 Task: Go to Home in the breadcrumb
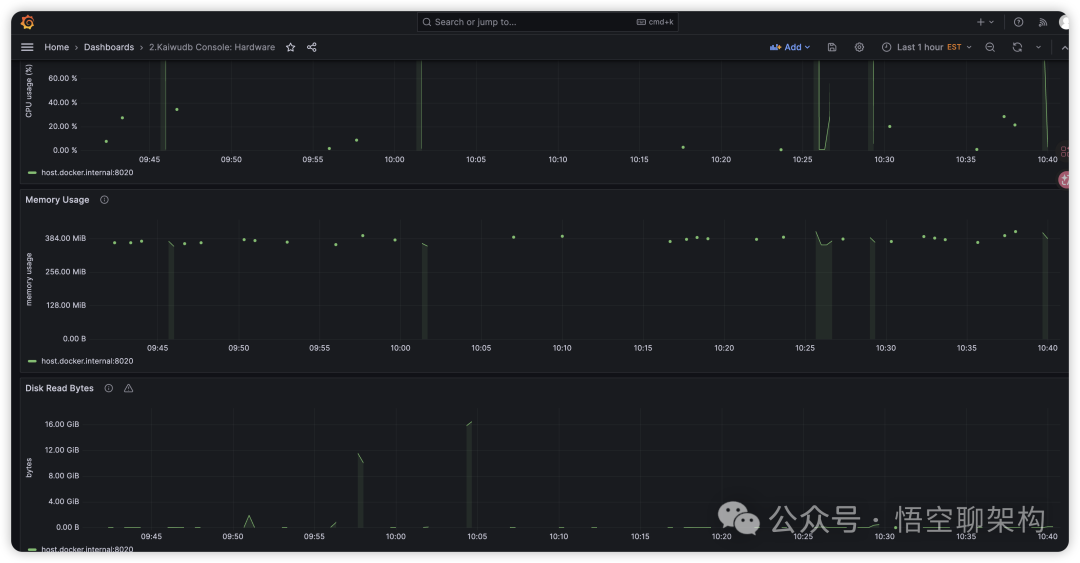[x=57, y=47]
